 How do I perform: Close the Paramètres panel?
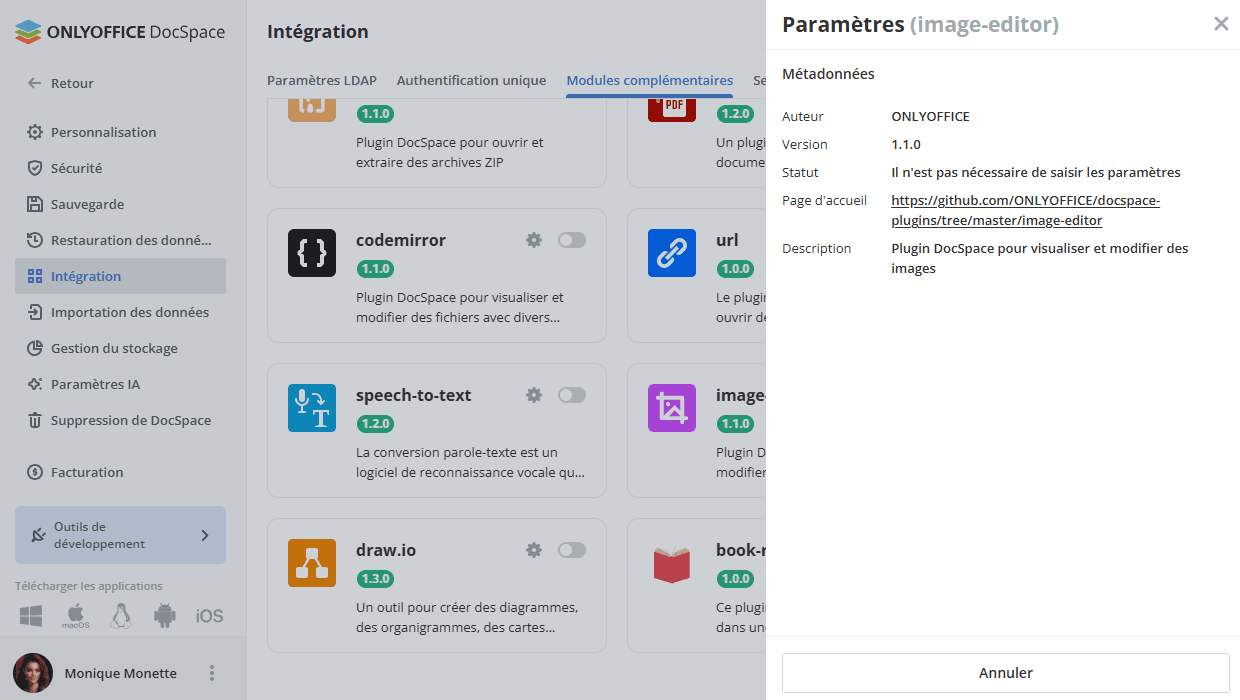[x=1221, y=24]
